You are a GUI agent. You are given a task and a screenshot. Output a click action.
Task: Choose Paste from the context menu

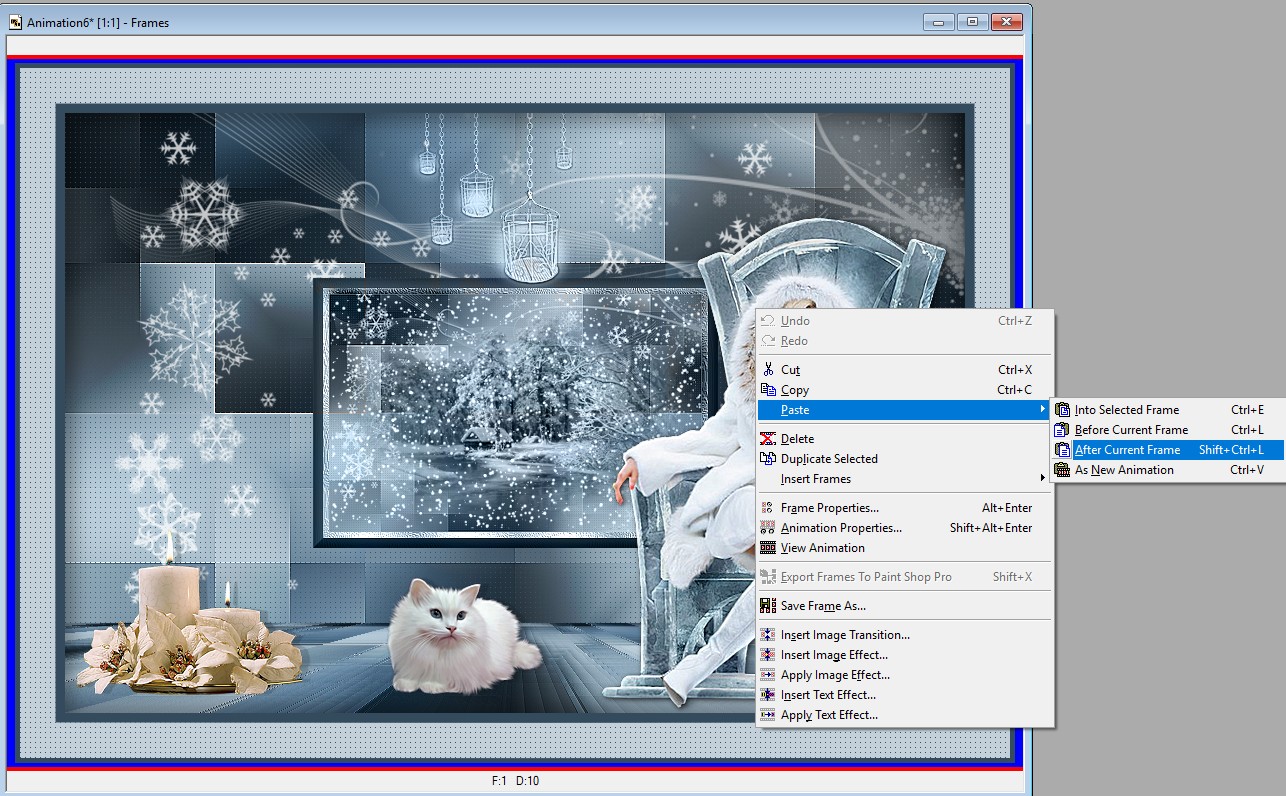pos(903,410)
